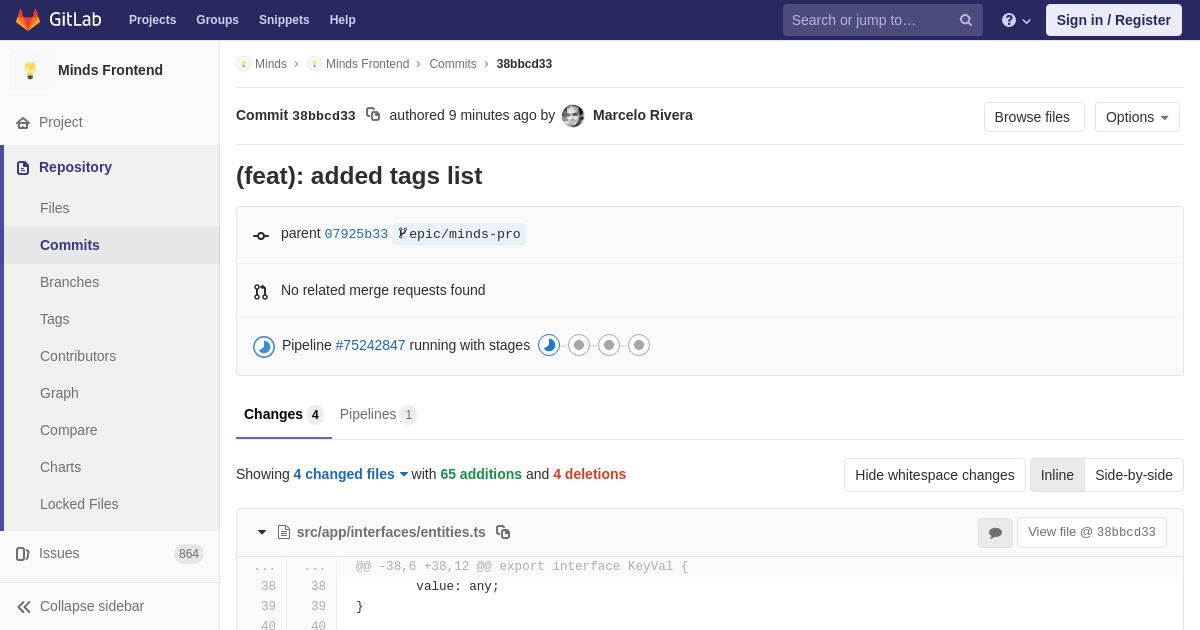Open the Help top bar item
Image resolution: width=1200 pixels, height=630 pixels.
pyautogui.click(x=343, y=20)
